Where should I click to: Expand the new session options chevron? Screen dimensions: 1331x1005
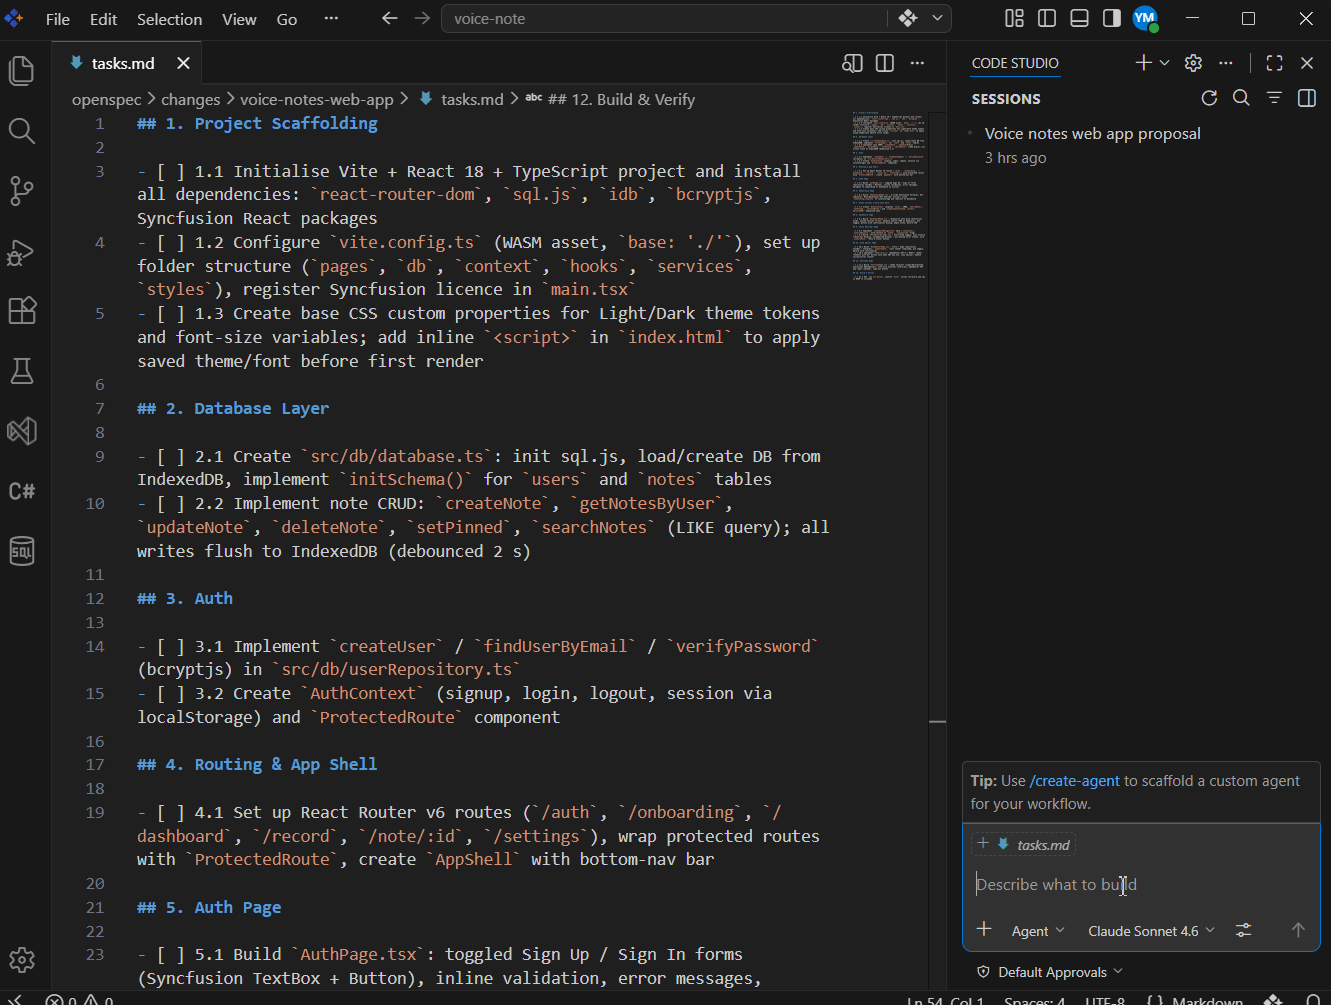click(1165, 63)
